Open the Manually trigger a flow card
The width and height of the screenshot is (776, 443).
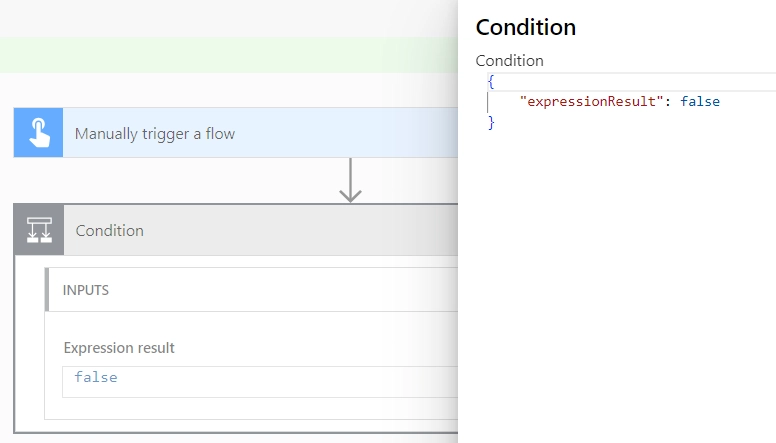(x=236, y=133)
